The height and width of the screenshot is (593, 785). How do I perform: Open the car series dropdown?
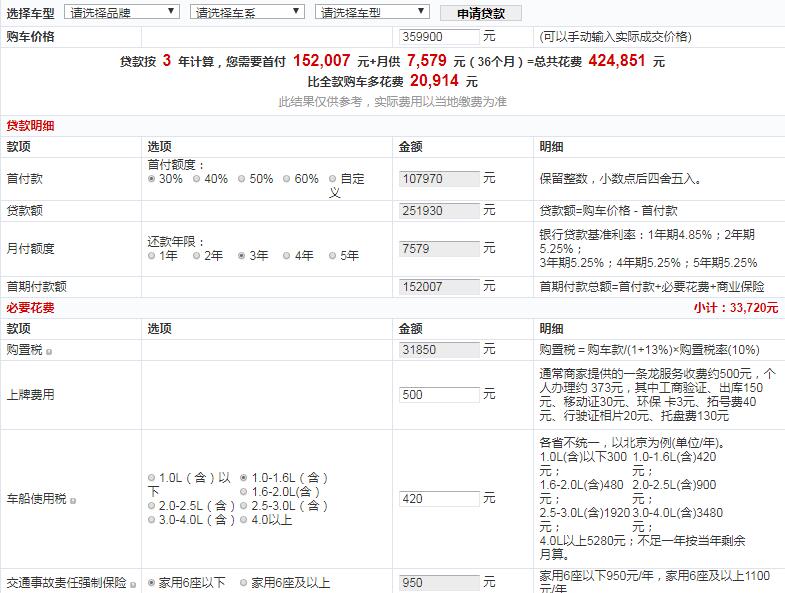click(x=247, y=12)
